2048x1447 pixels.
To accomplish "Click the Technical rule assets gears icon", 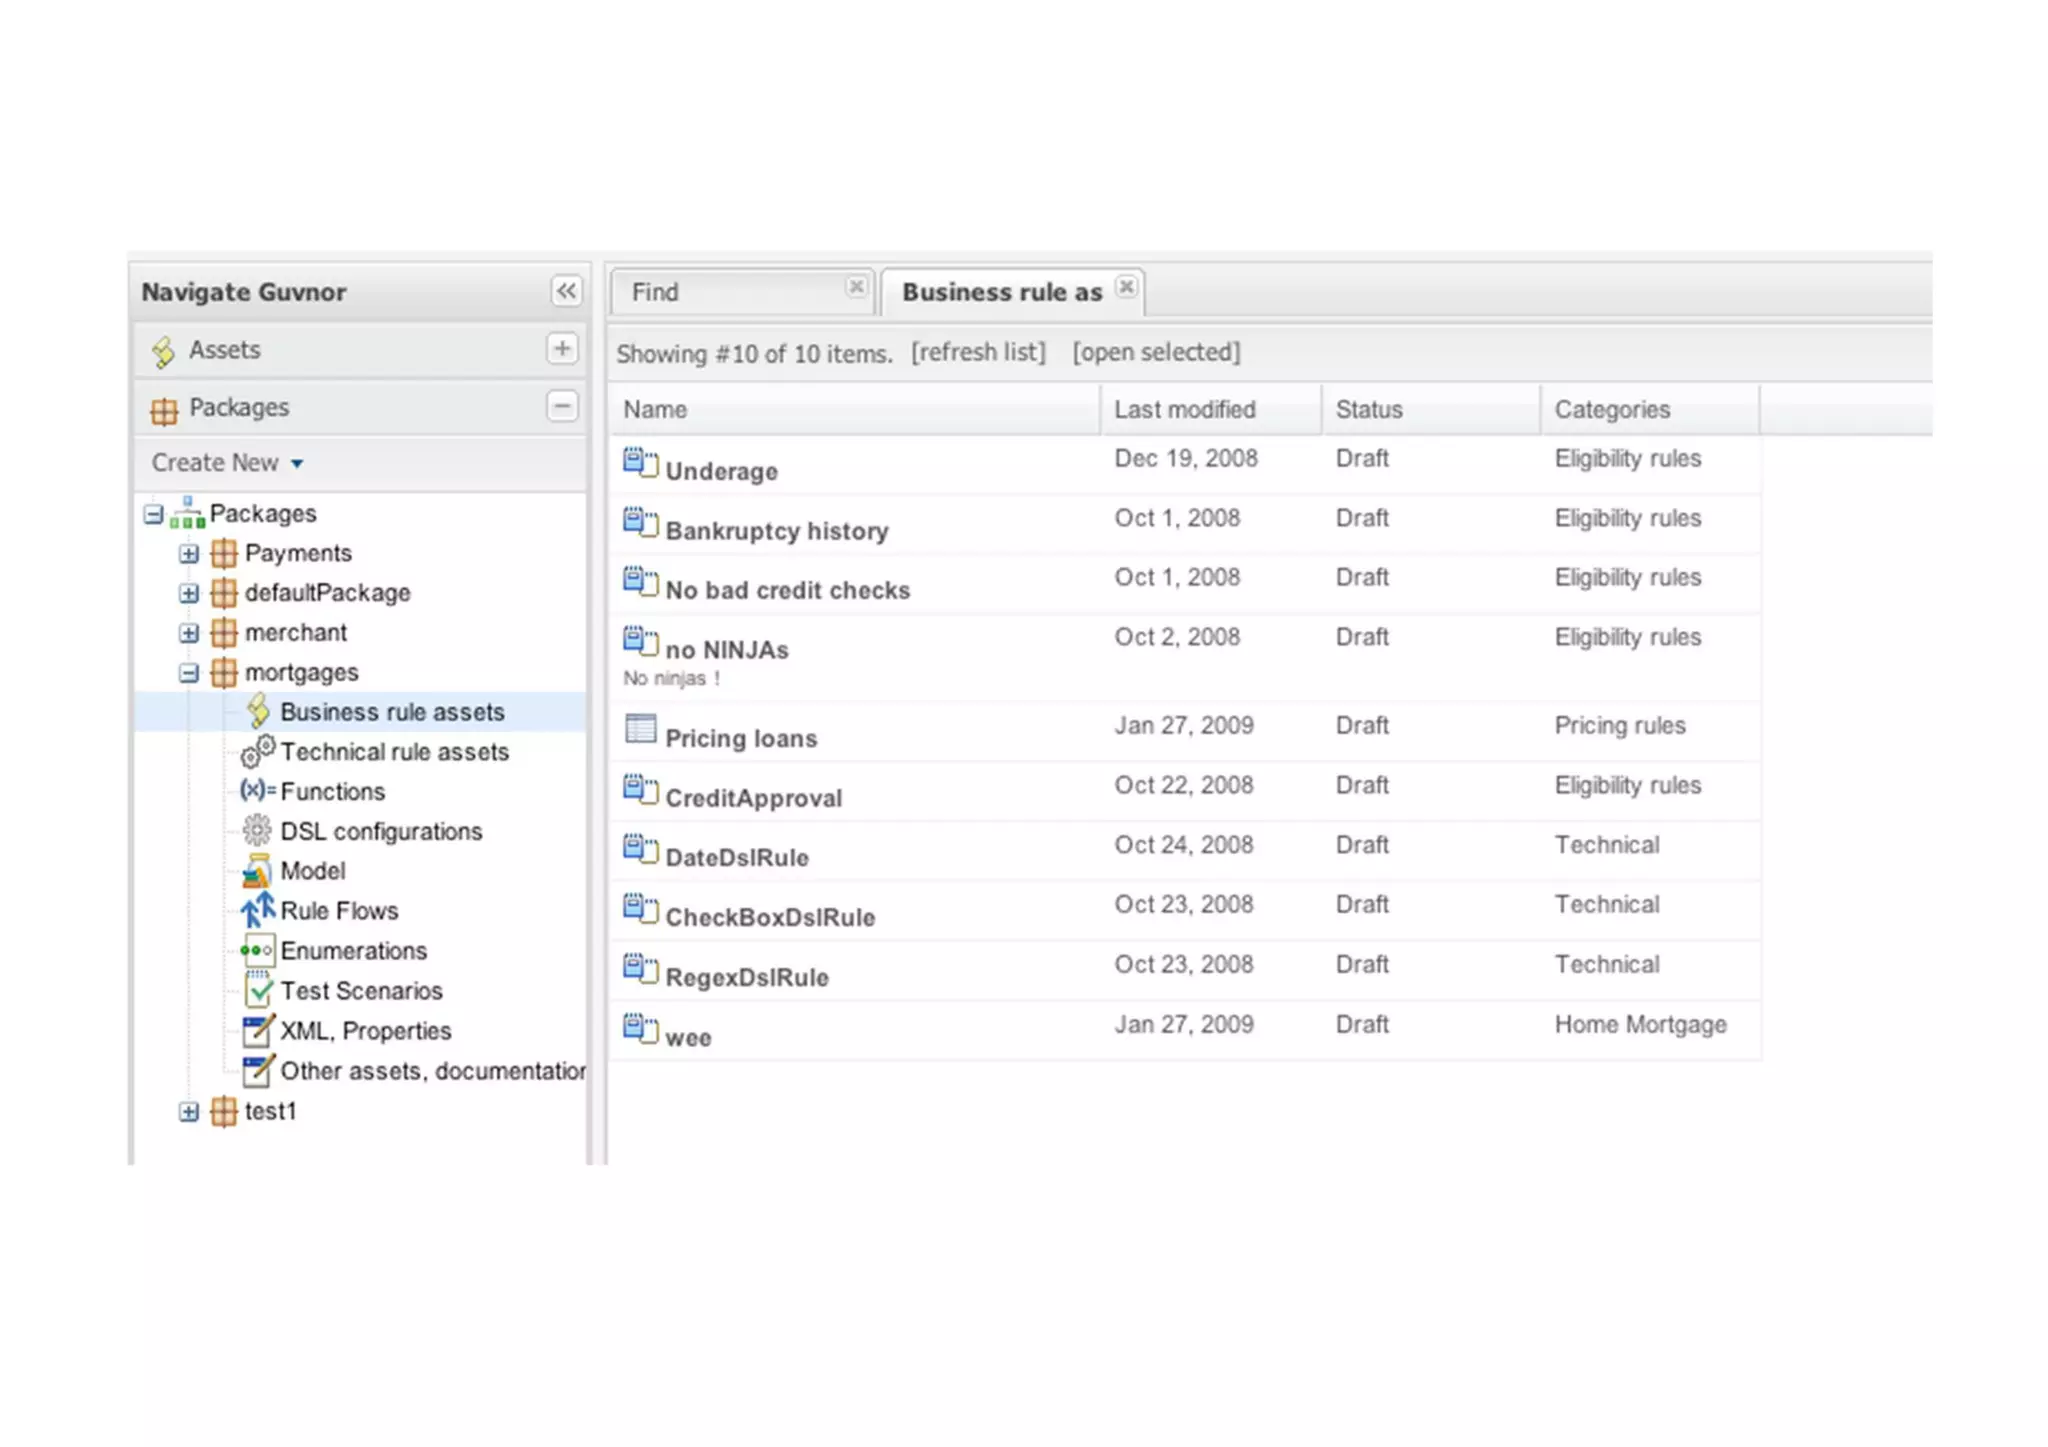I will [x=258, y=751].
